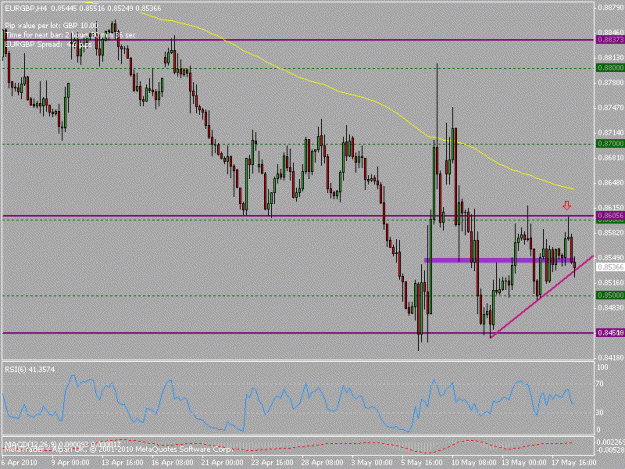
Task: Click the 0.86480 price axis label
Action: tap(611, 183)
